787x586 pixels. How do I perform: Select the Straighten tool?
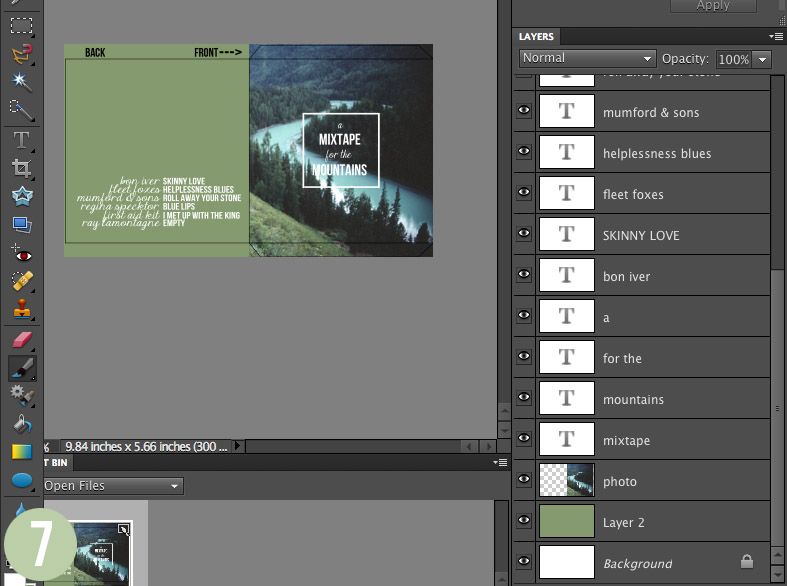click(x=21, y=224)
